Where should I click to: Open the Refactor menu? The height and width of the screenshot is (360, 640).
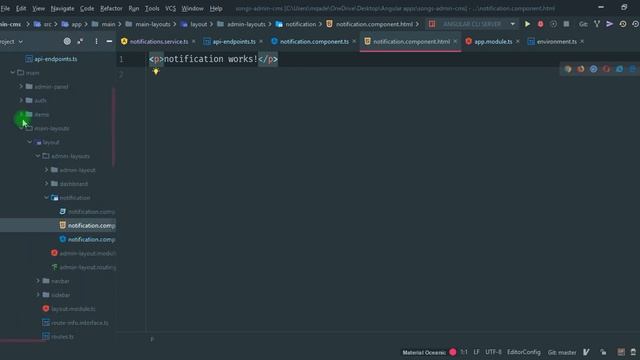click(x=111, y=8)
